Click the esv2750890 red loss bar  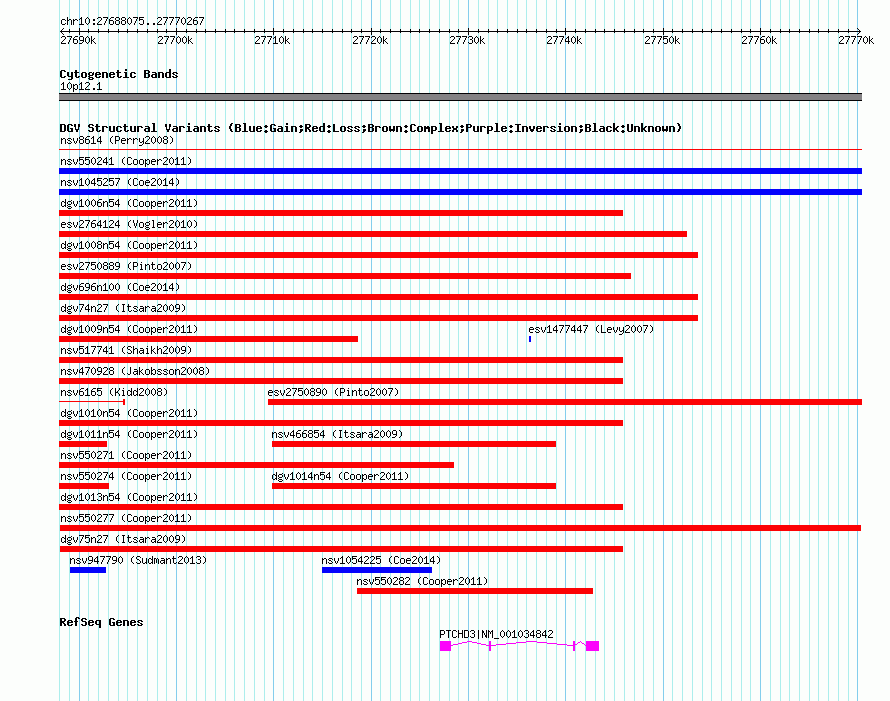[565, 402]
